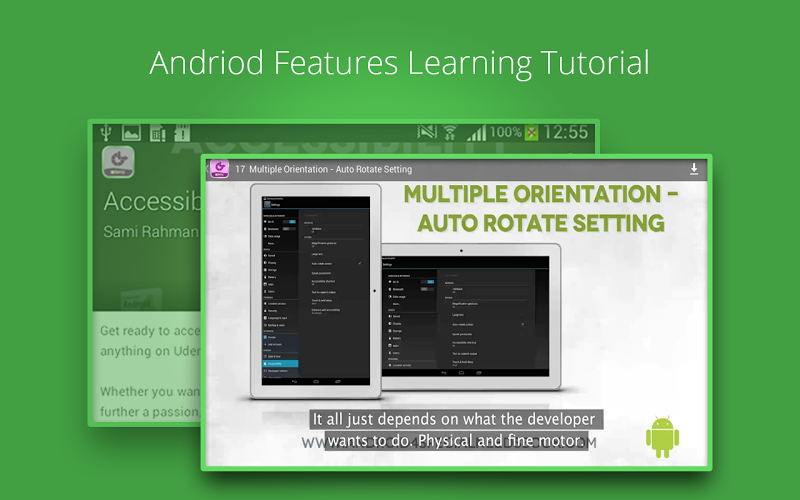Tap the muted vibrate icon in status bar

point(427,133)
